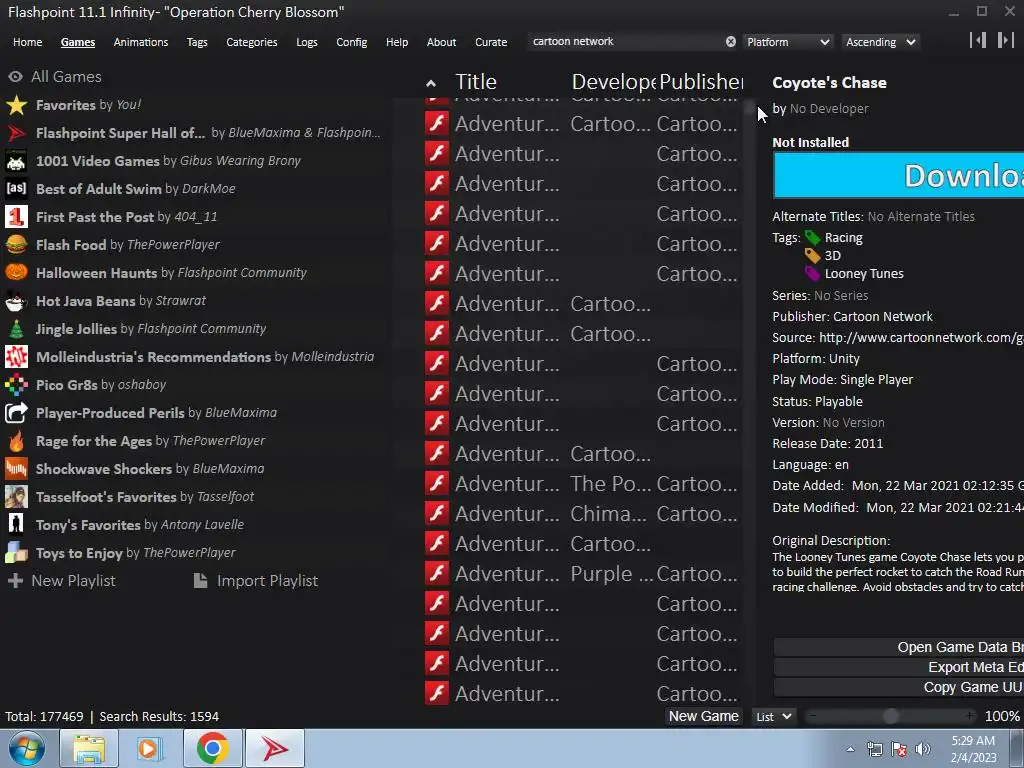Click Flash icon of The Po... row

(x=437, y=483)
